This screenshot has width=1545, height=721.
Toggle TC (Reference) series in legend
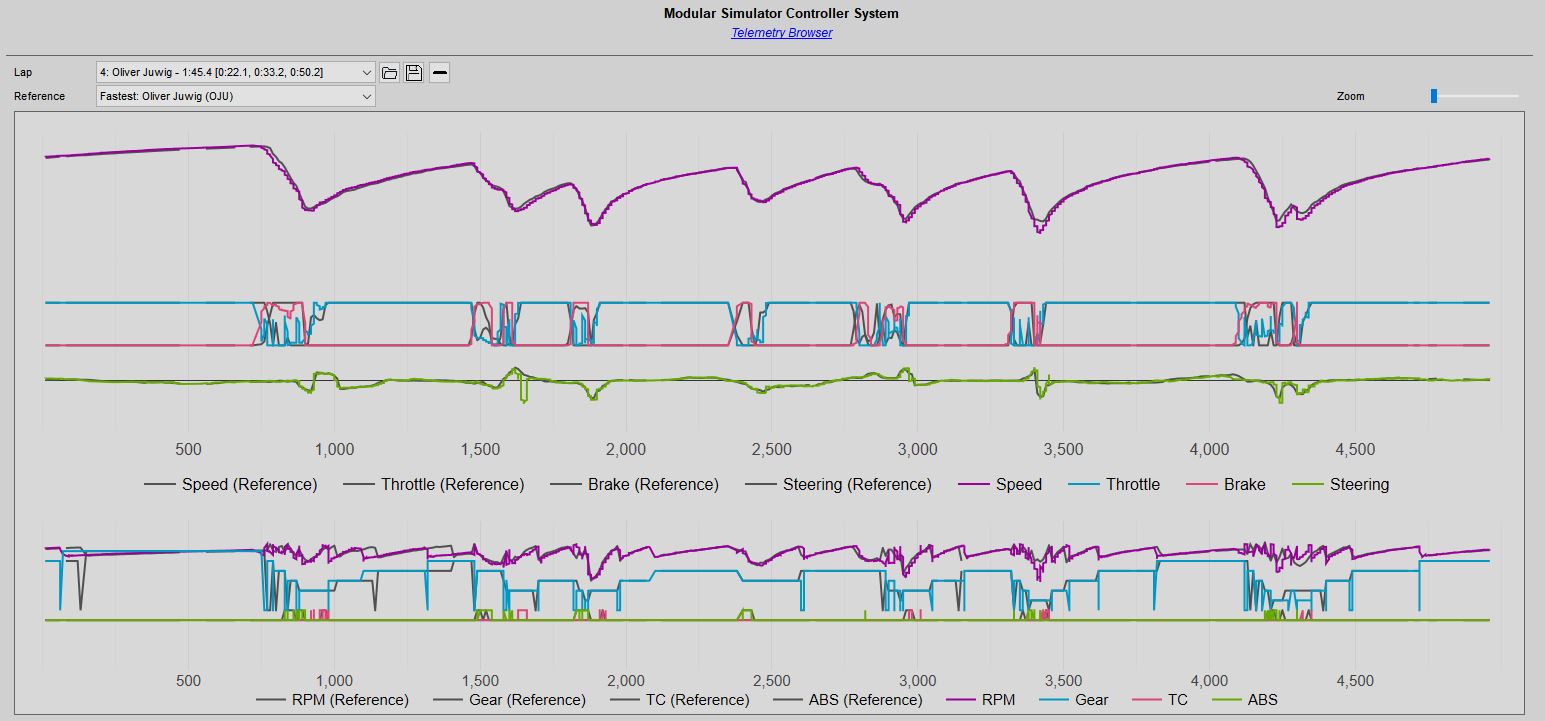(x=680, y=700)
